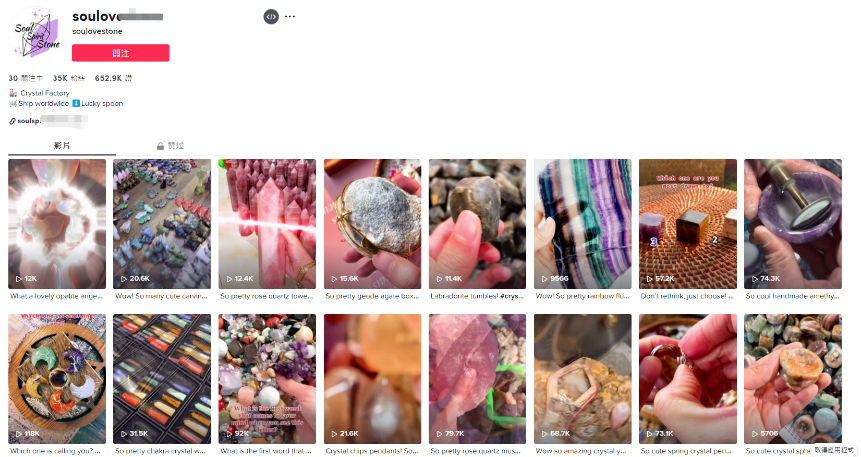Play the rose quartz tower video
The image size is (861, 457).
[x=267, y=224]
